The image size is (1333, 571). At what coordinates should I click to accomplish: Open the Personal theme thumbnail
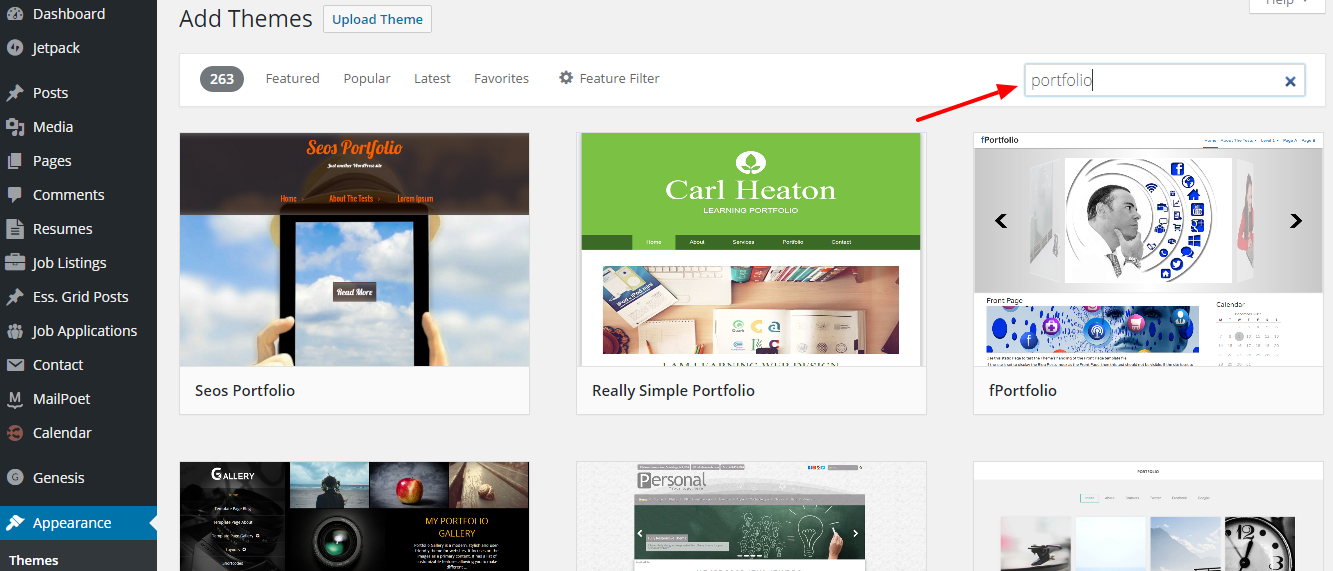751,516
